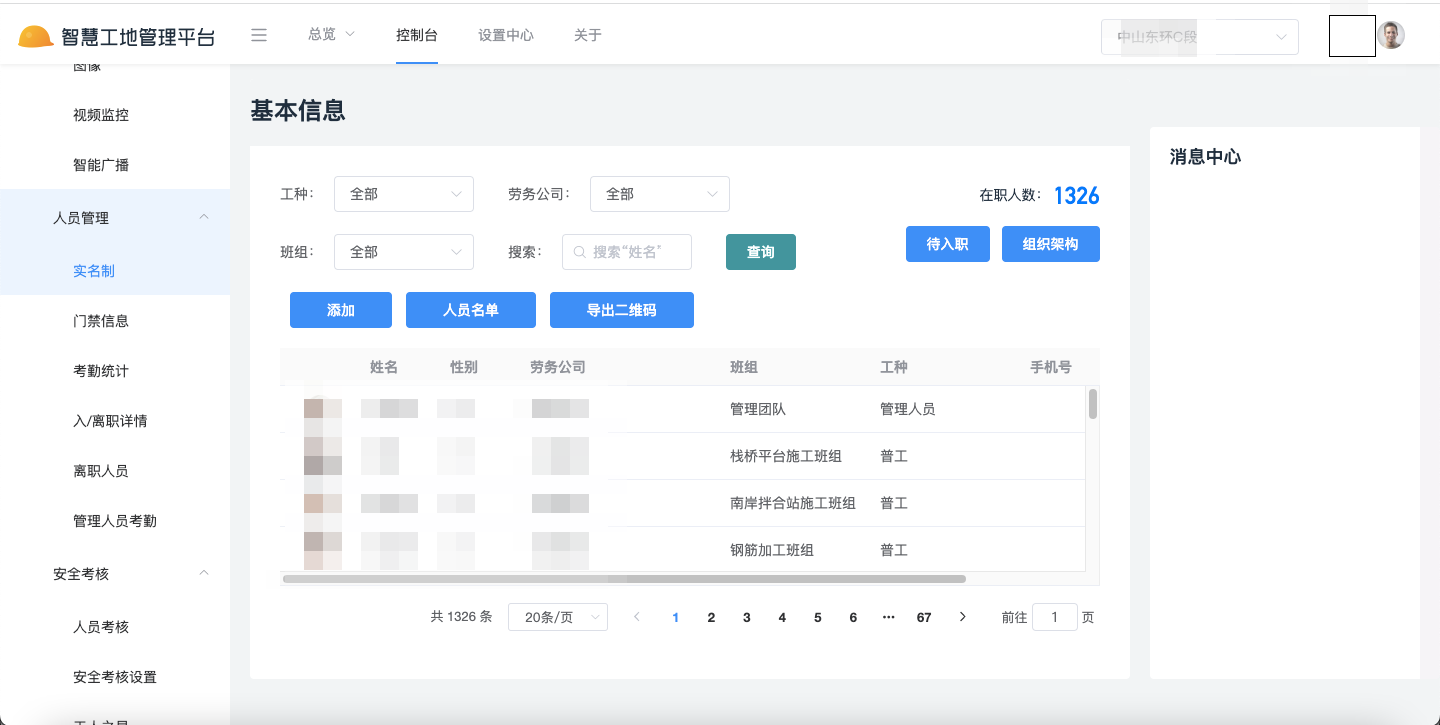Go to page 6
Image resolution: width=1440 pixels, height=725 pixels.
(x=853, y=617)
